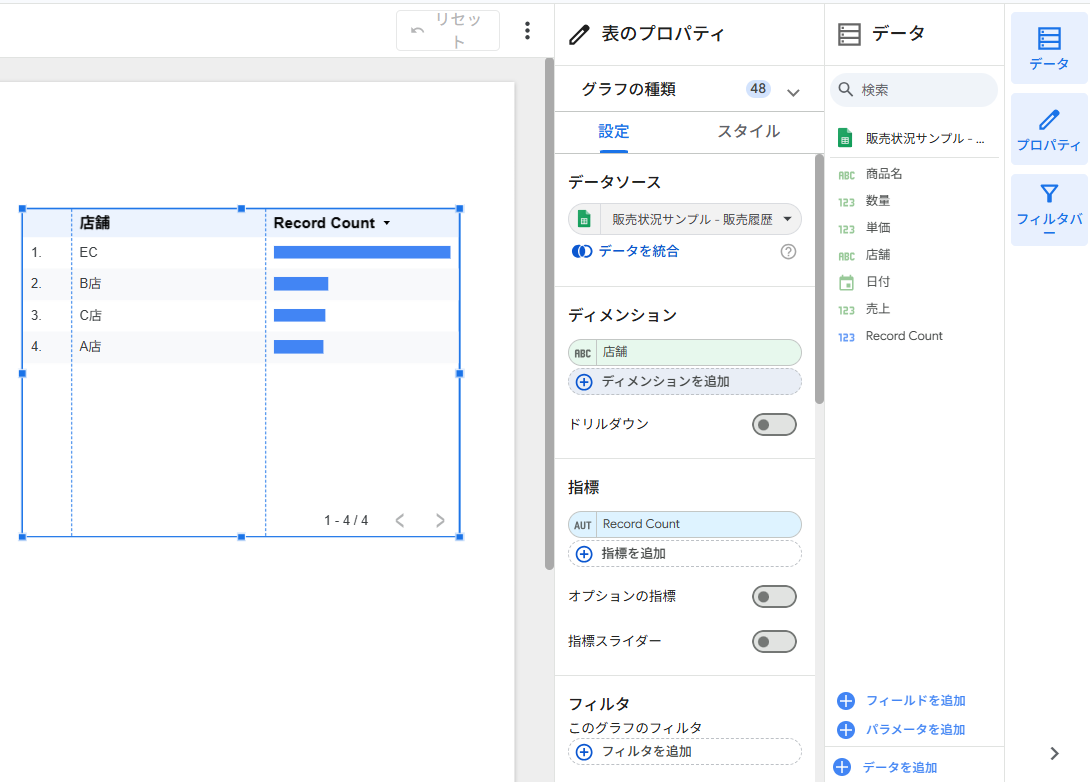The image size is (1090, 782).
Task: Click the リセット undo button
Action: (x=448, y=31)
